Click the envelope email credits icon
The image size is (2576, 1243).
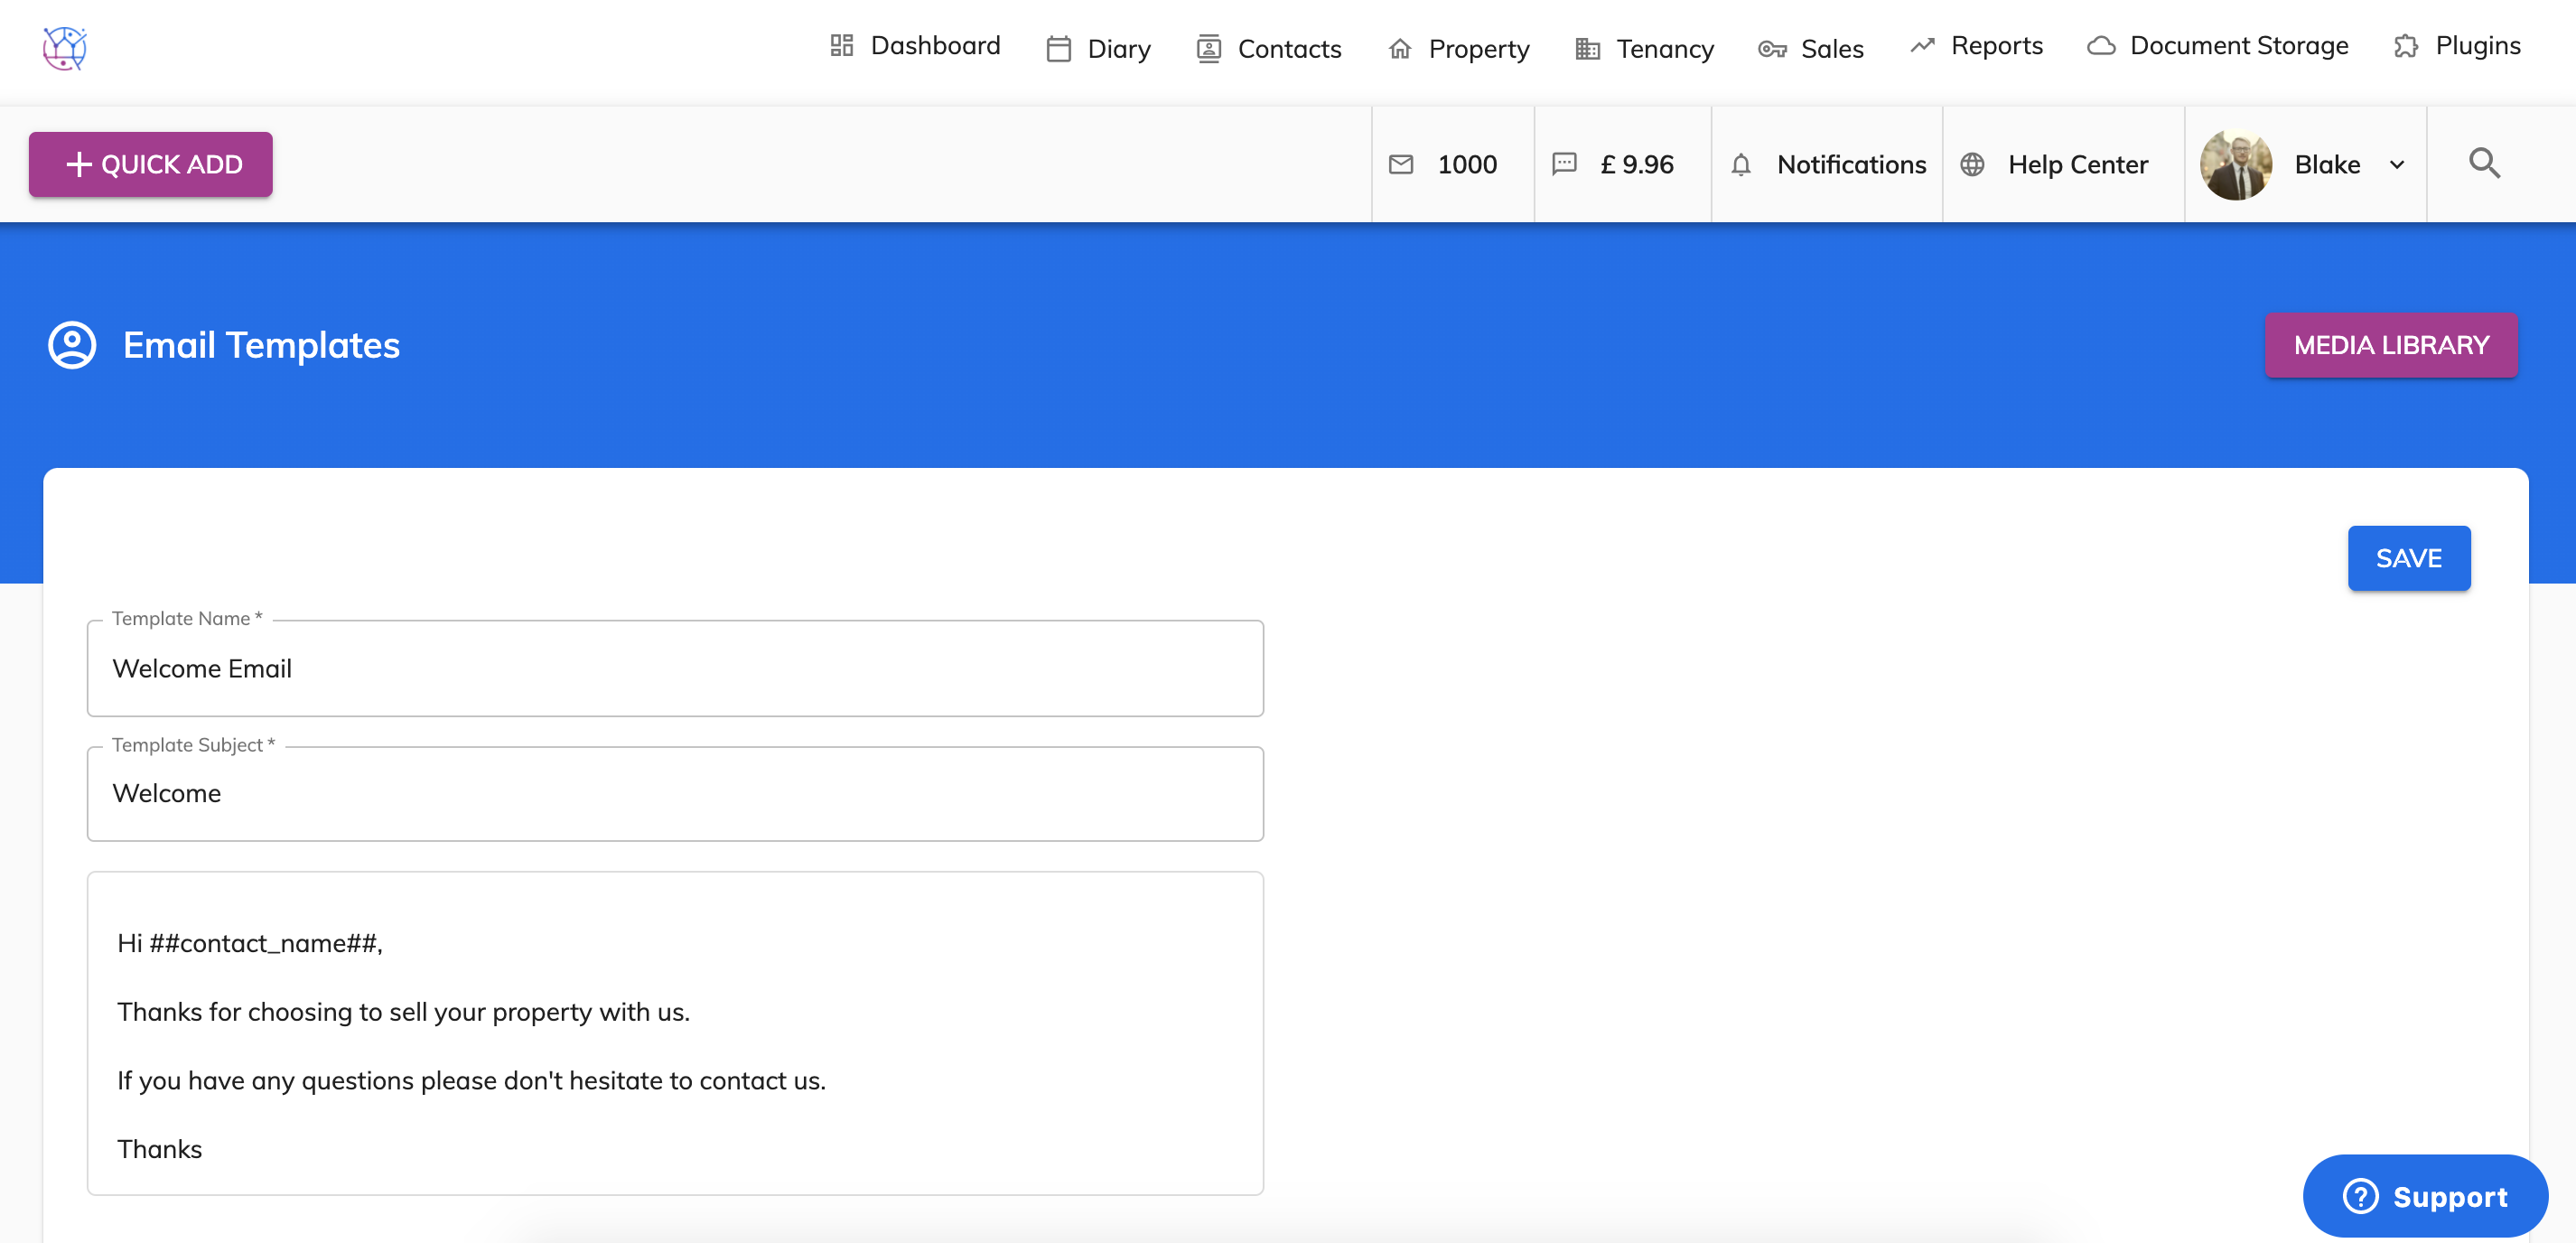point(1401,164)
